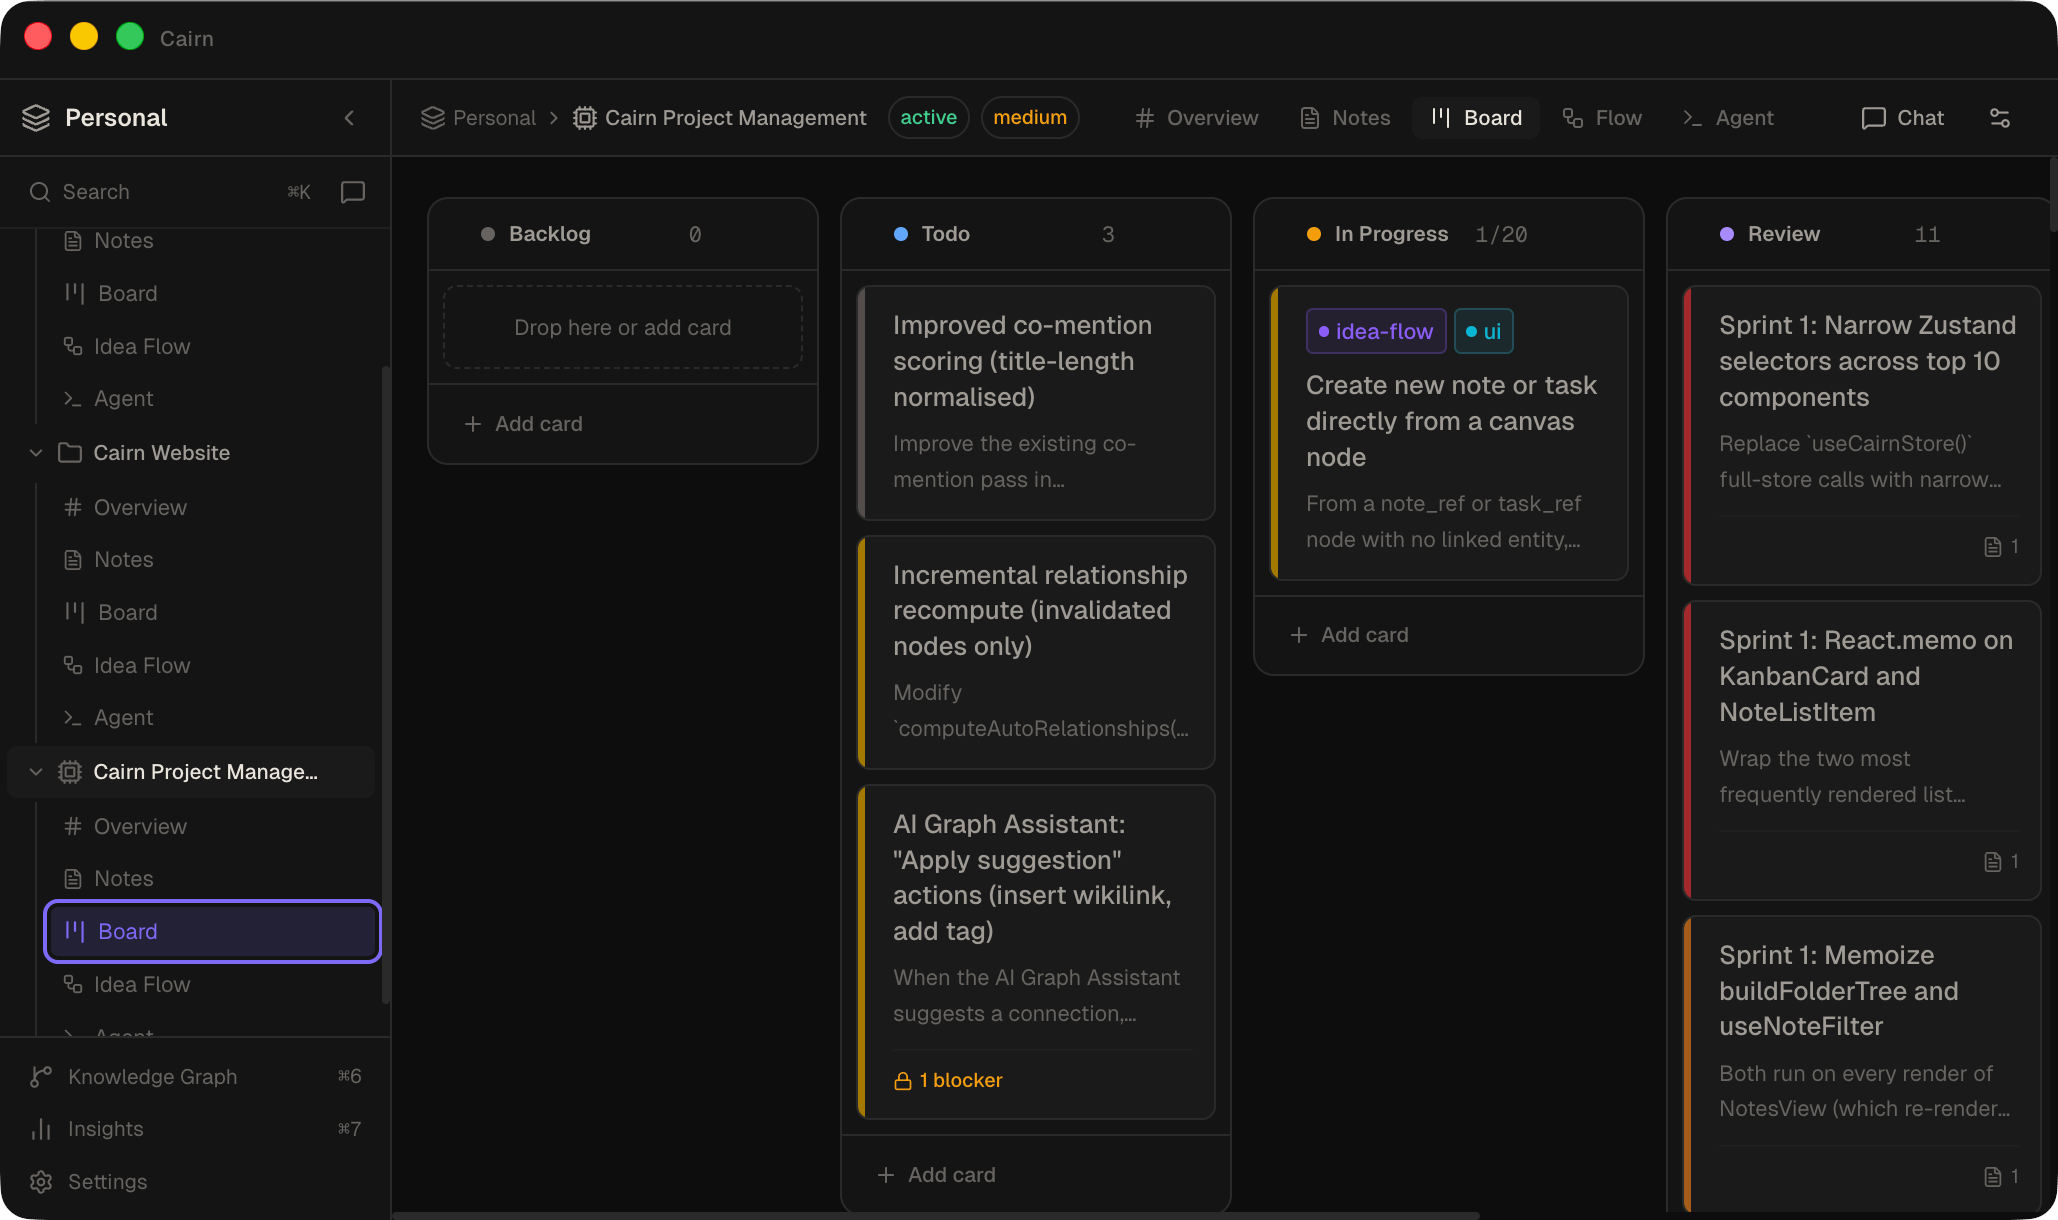
Task: Select the Board tab in header
Action: click(1476, 118)
